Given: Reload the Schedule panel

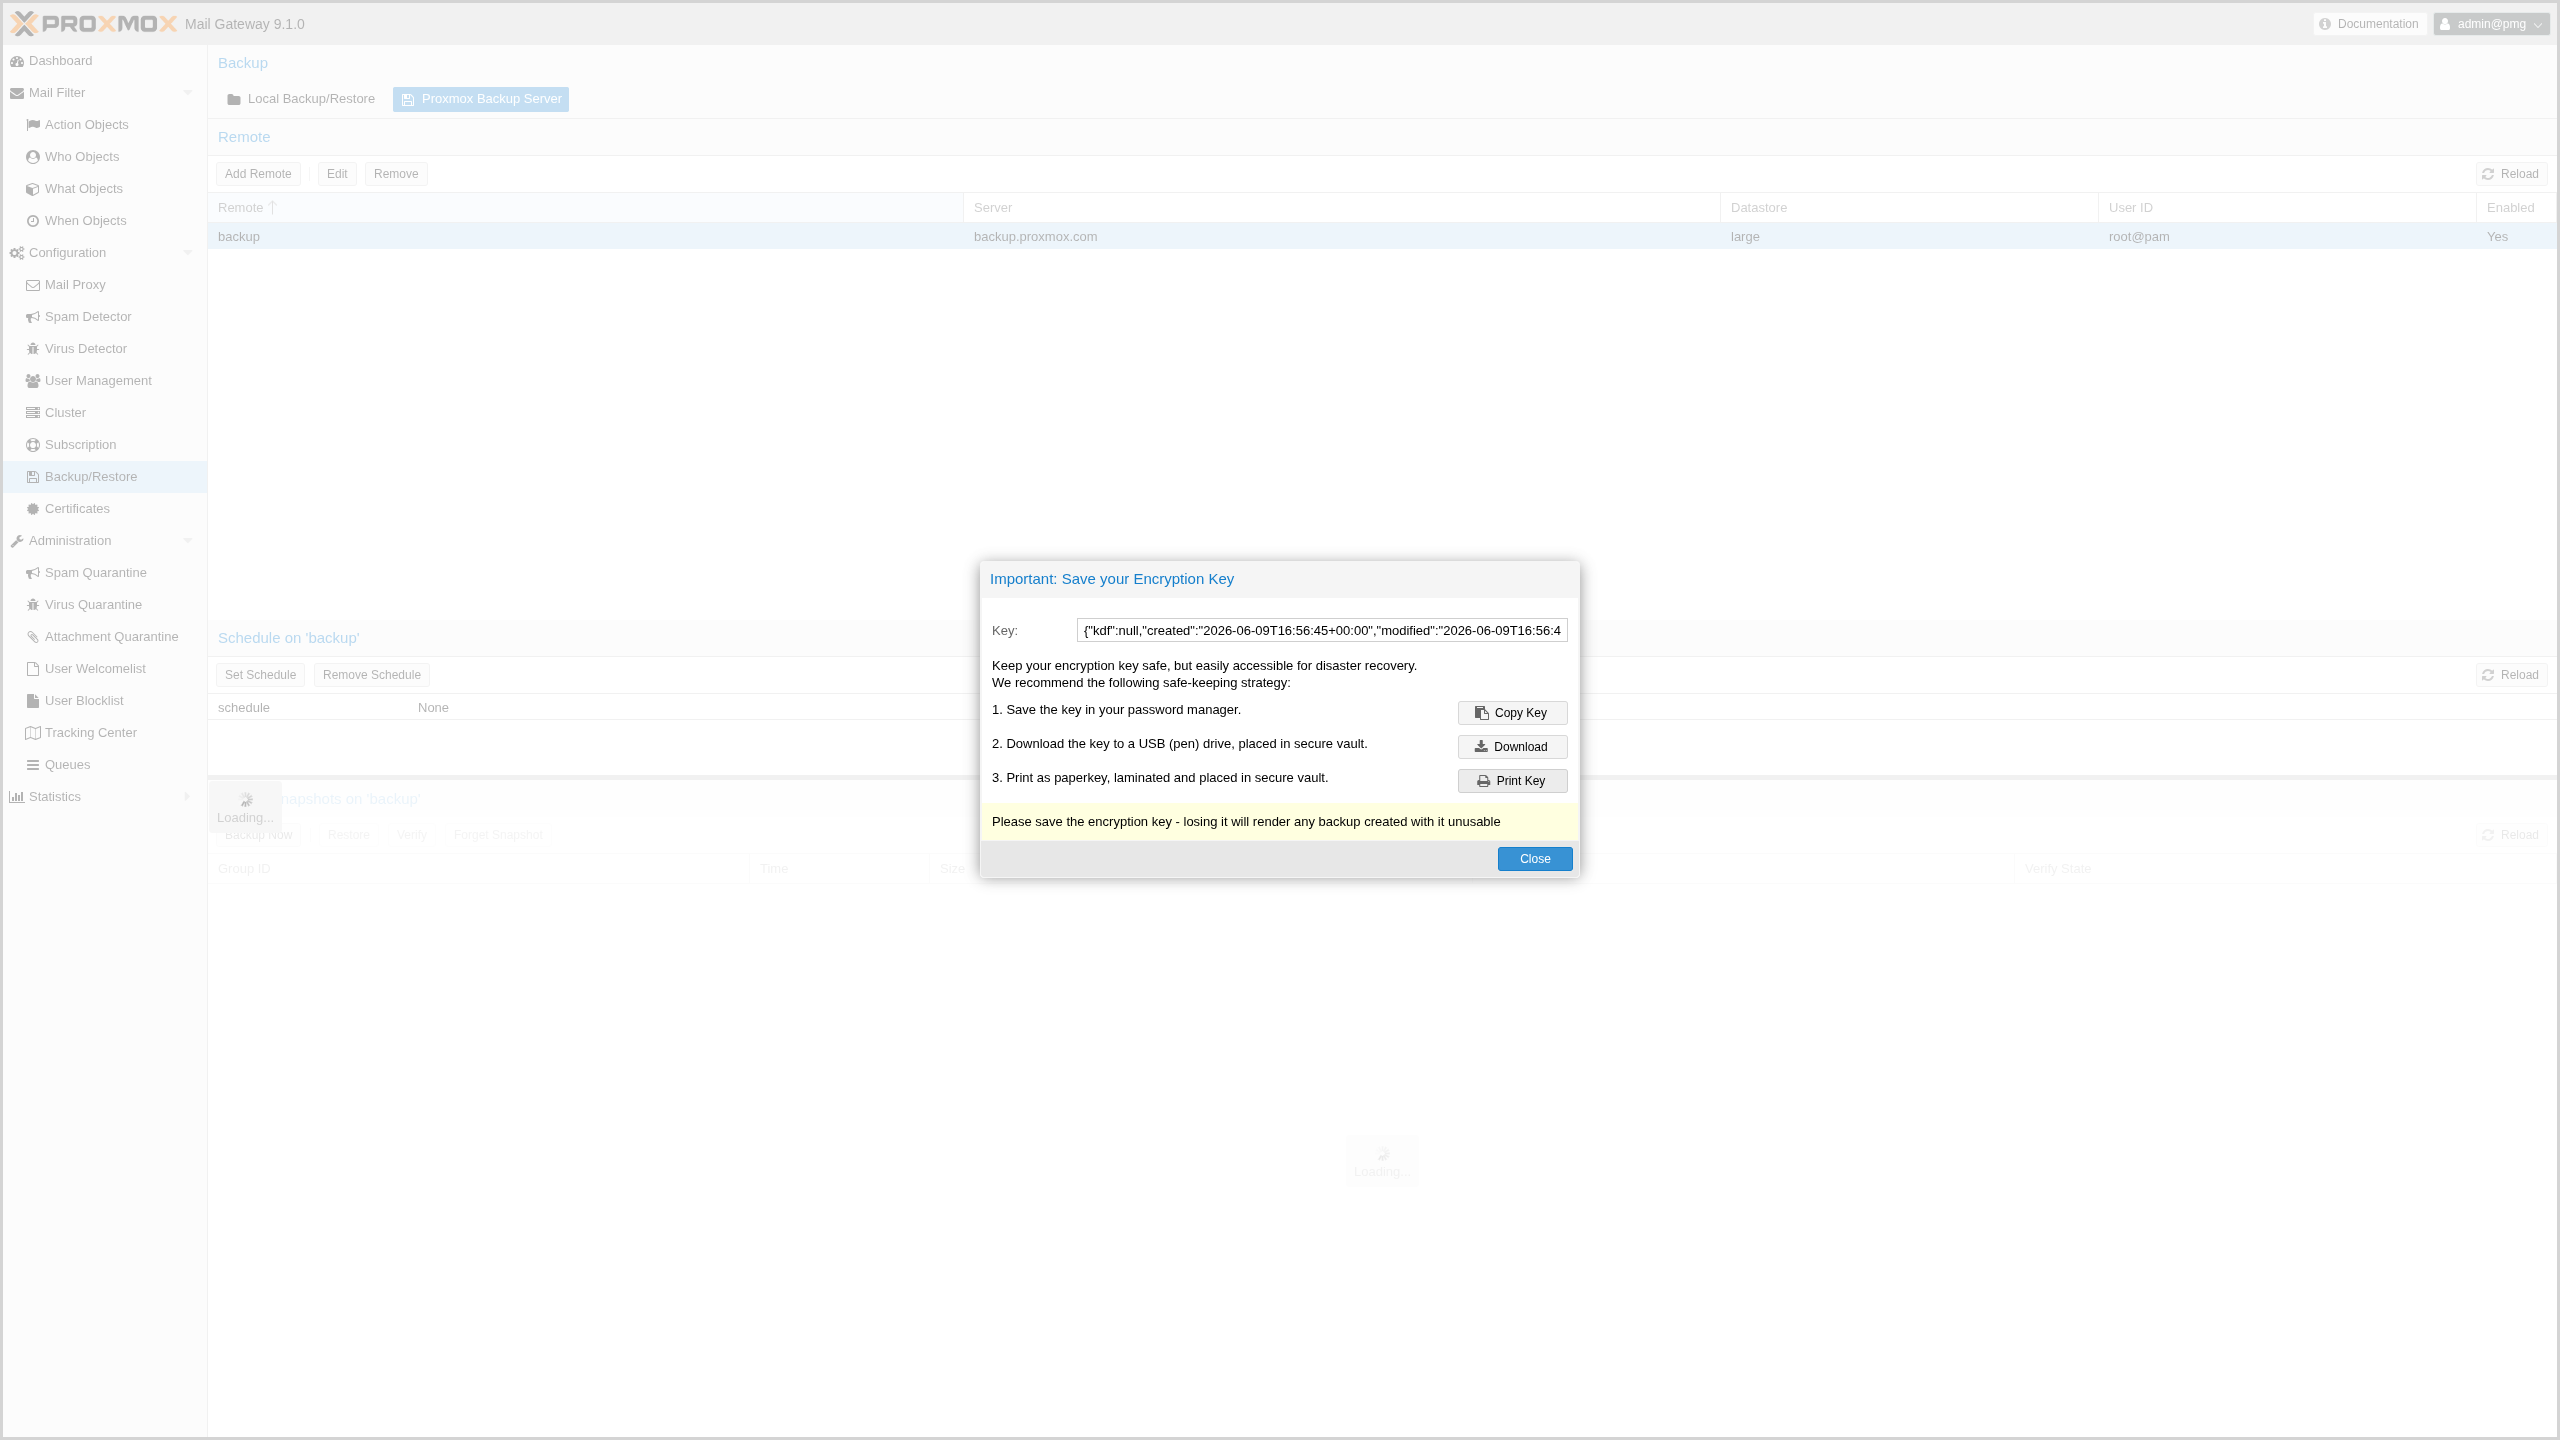Looking at the screenshot, I should click(x=2511, y=675).
